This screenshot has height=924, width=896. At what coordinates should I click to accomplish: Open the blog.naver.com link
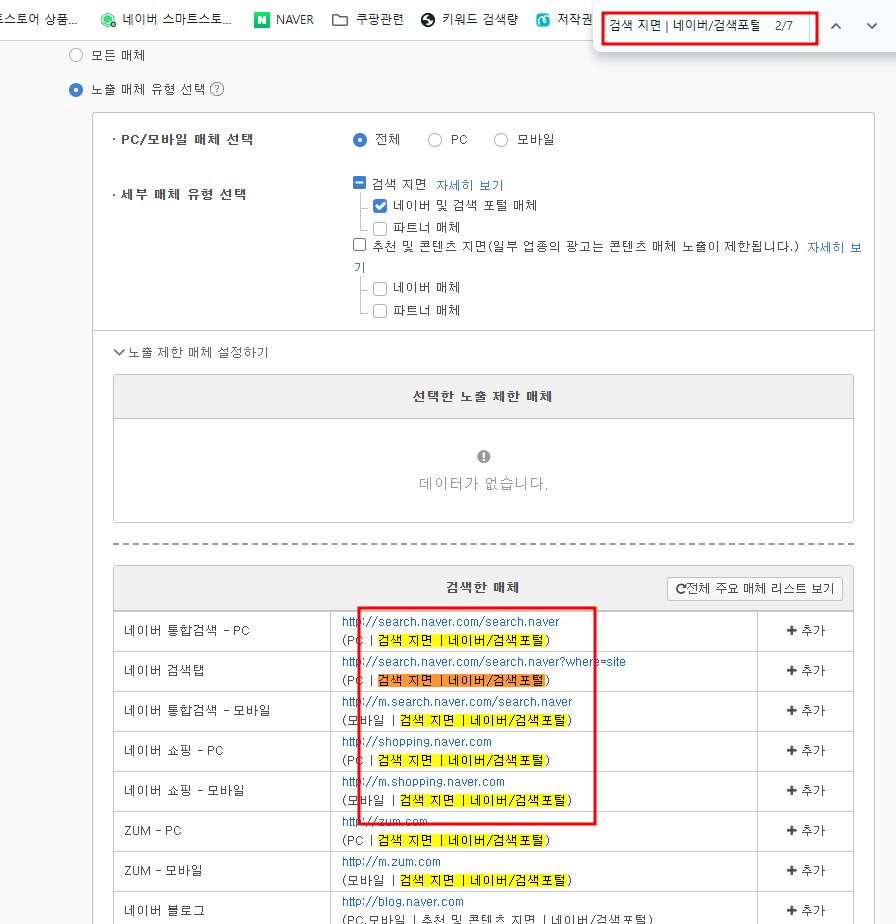403,902
